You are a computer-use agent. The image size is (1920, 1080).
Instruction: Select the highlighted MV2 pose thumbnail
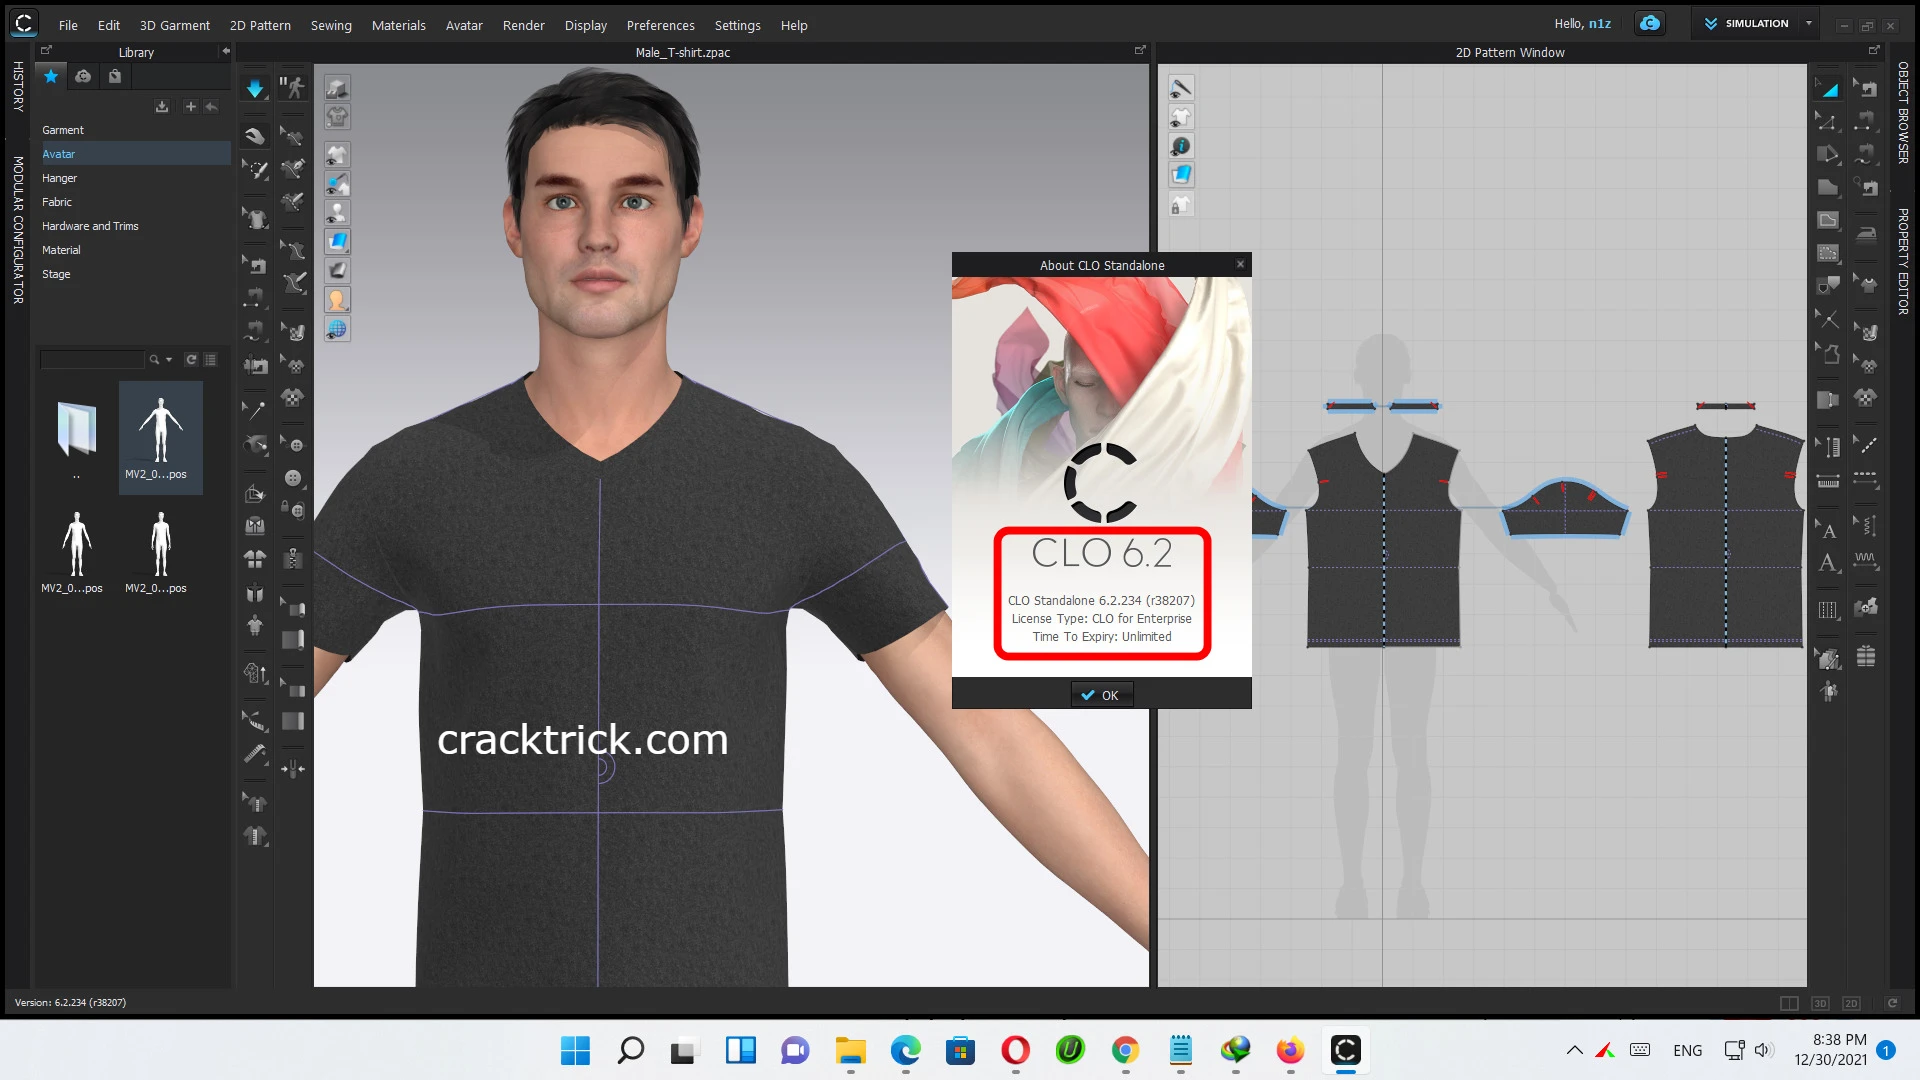(160, 437)
